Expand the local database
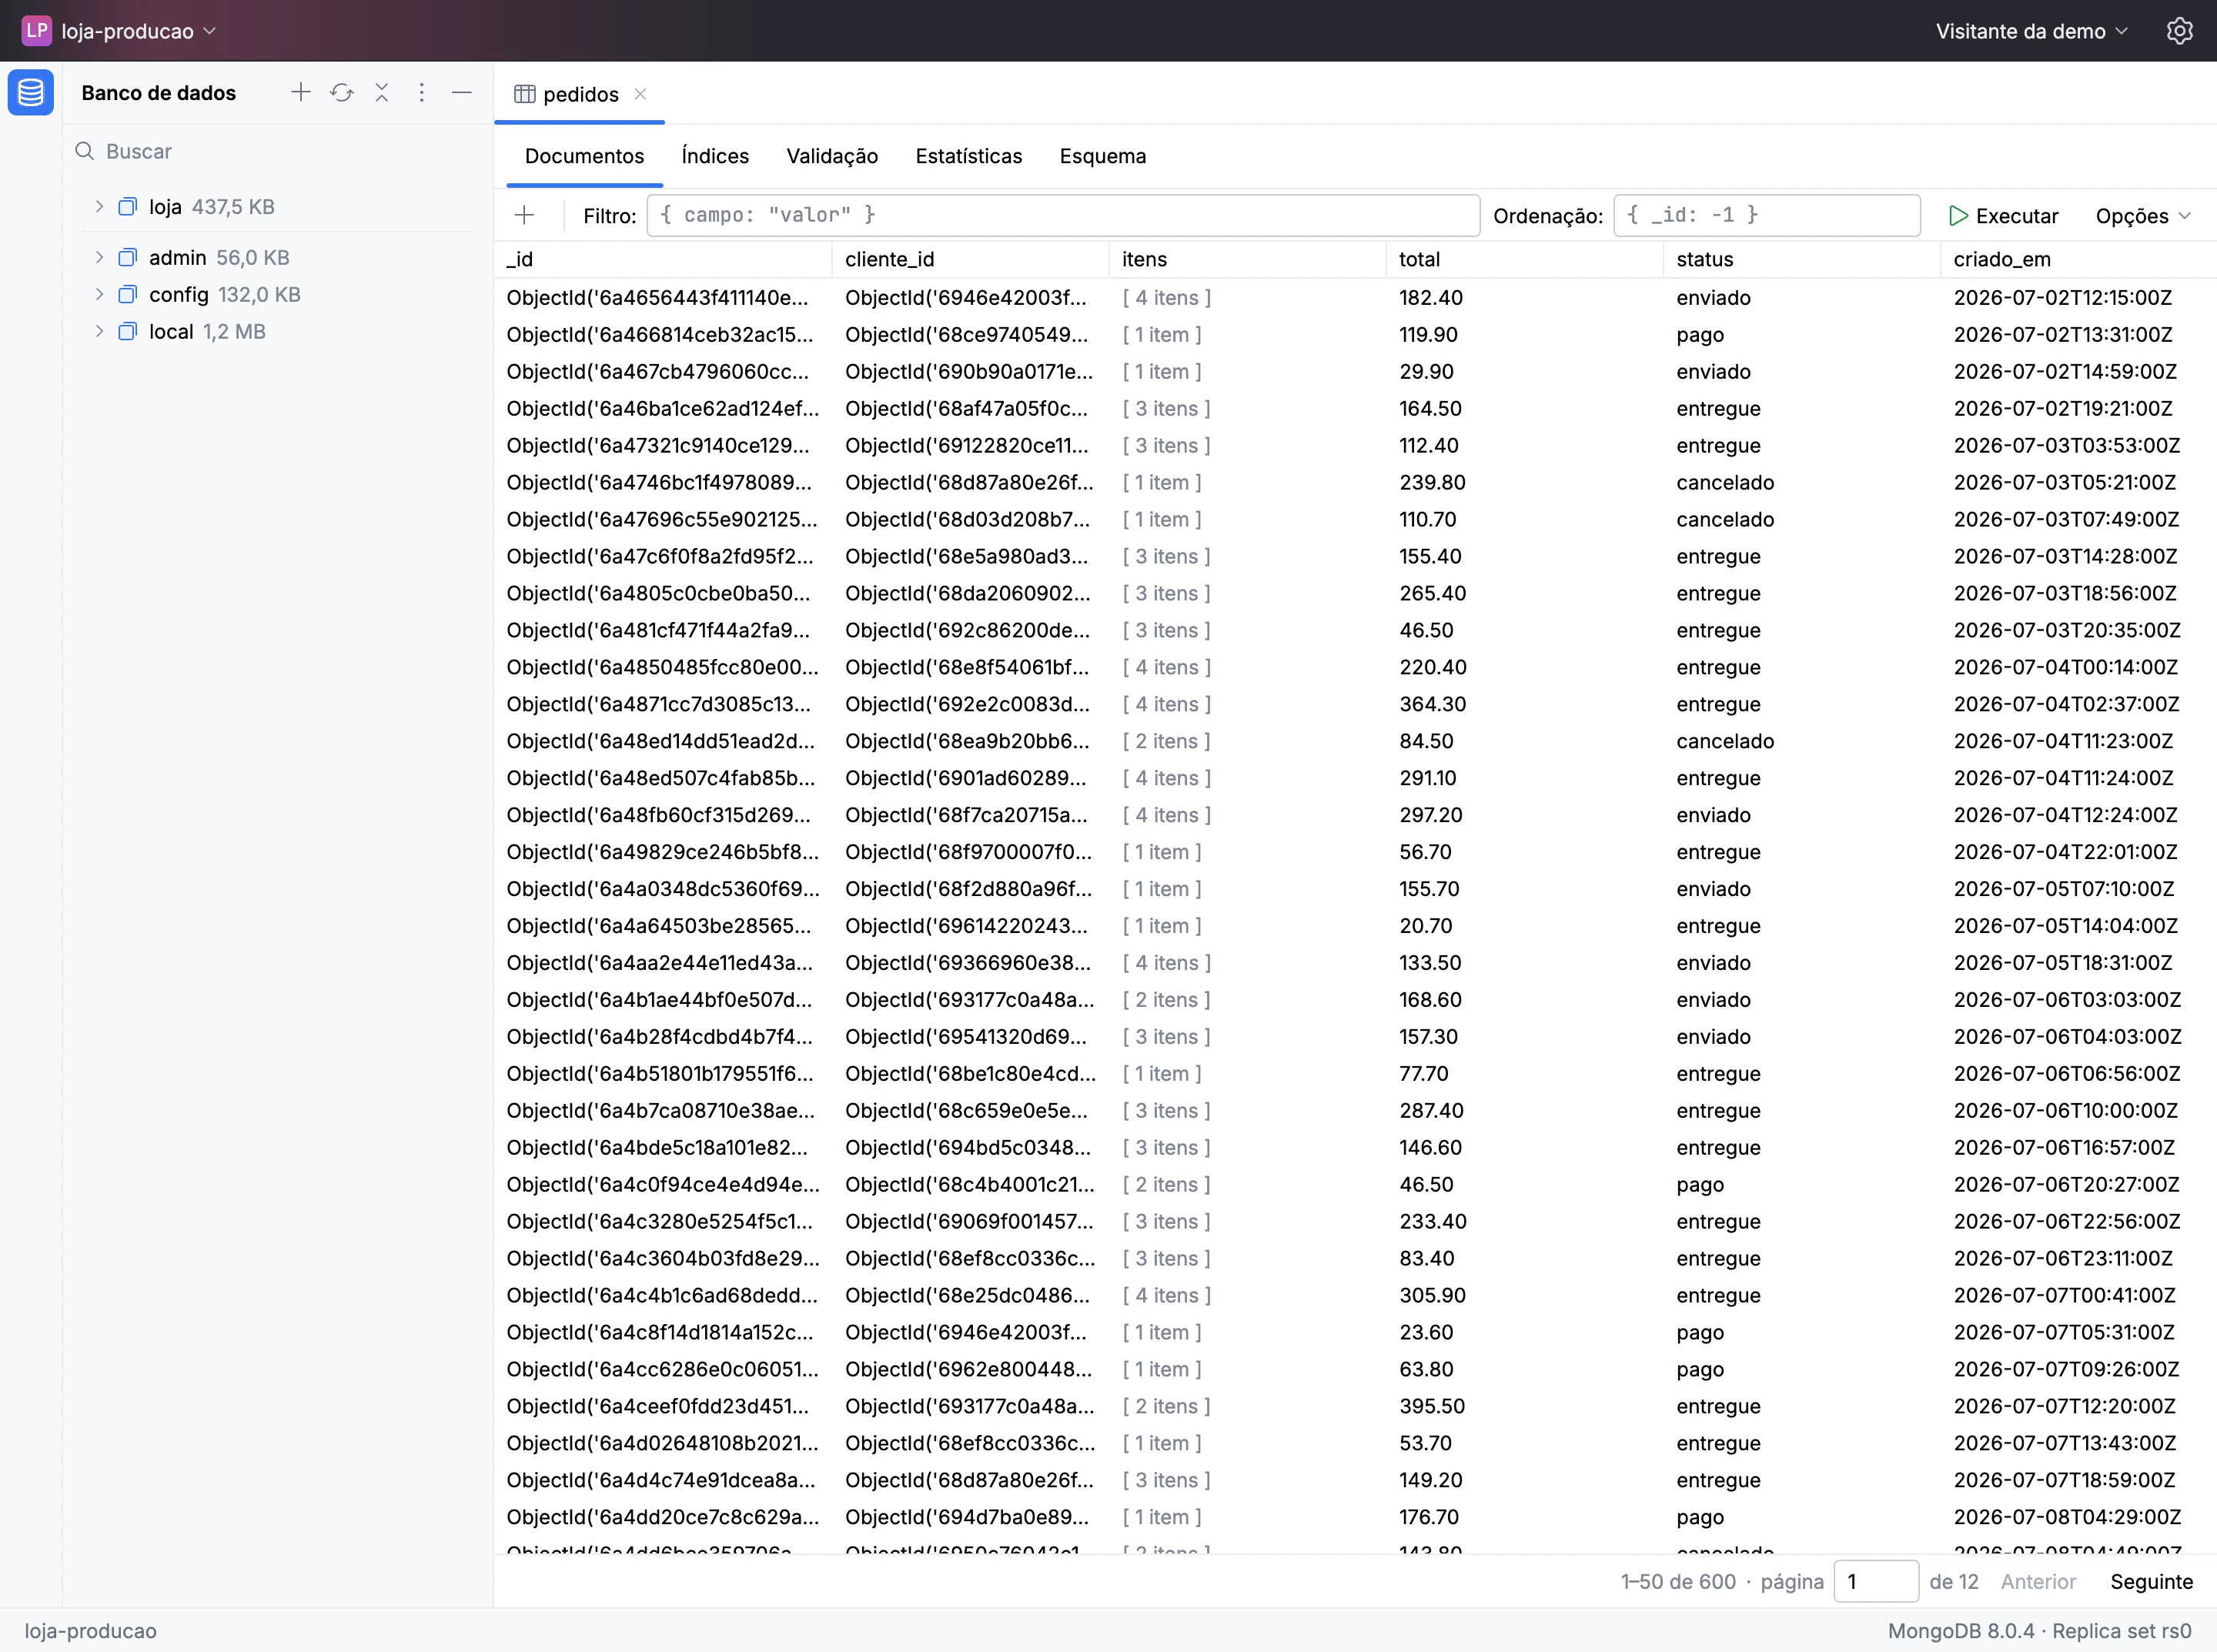This screenshot has width=2217, height=1652. 99,332
